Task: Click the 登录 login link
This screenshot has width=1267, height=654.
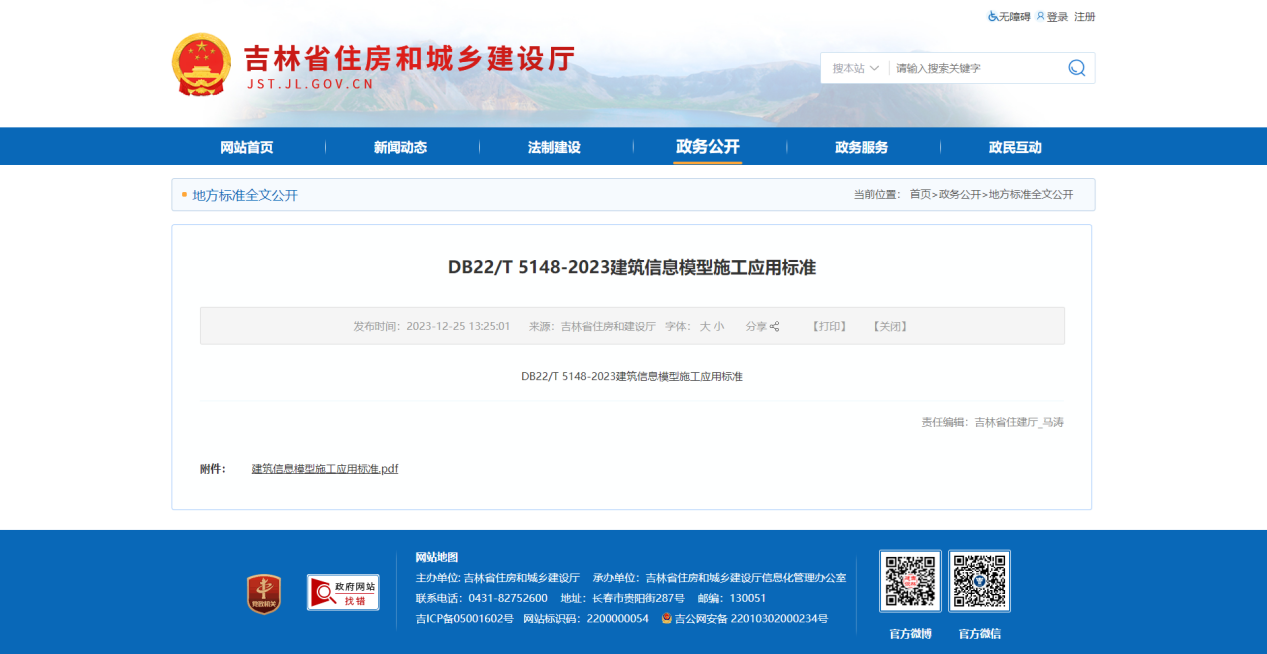Action: click(1057, 17)
